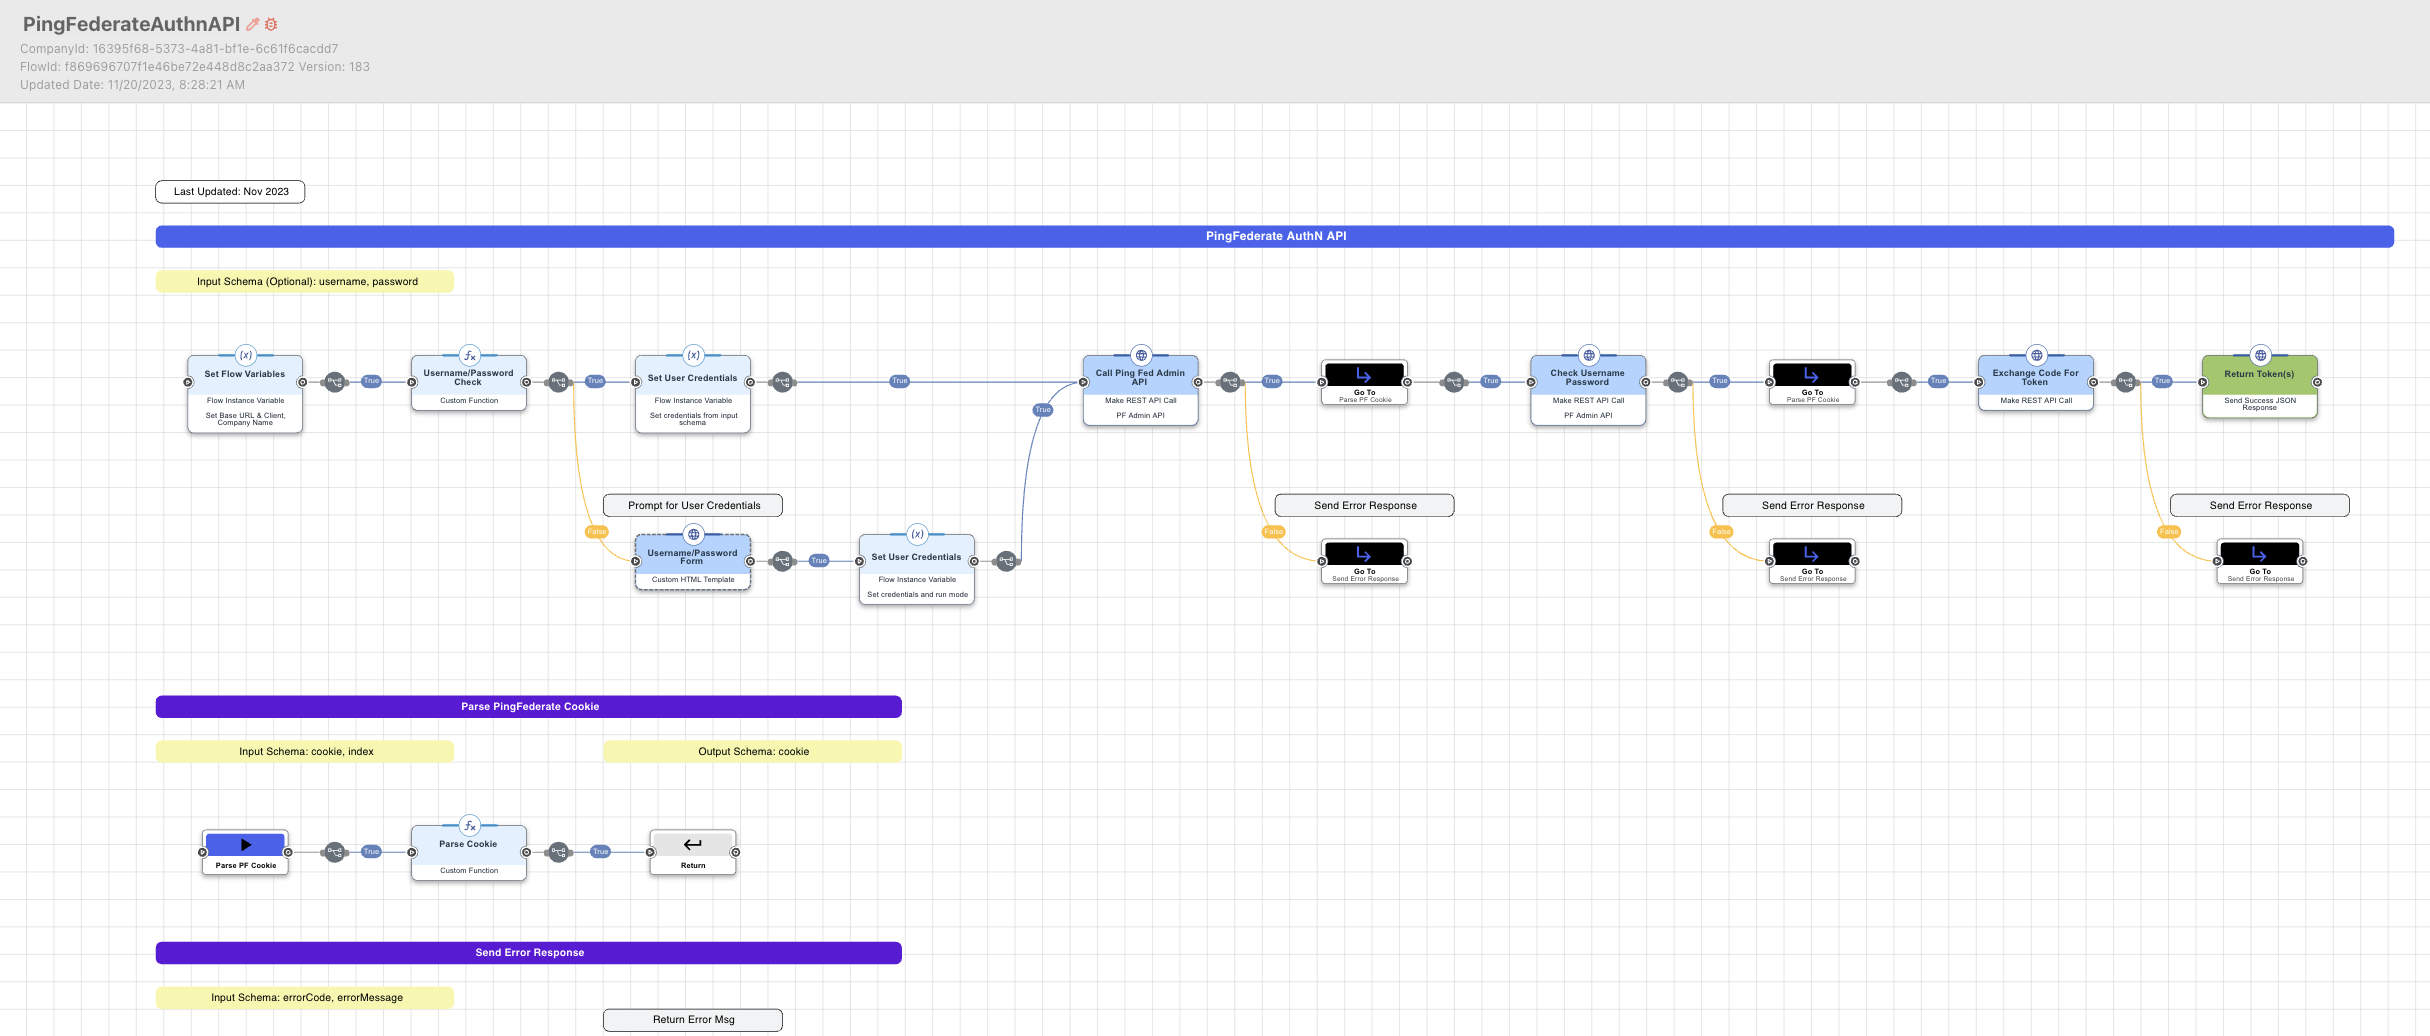Select the Output Schema: cookie yellow note
2430x1036 pixels.
pyautogui.click(x=752, y=752)
